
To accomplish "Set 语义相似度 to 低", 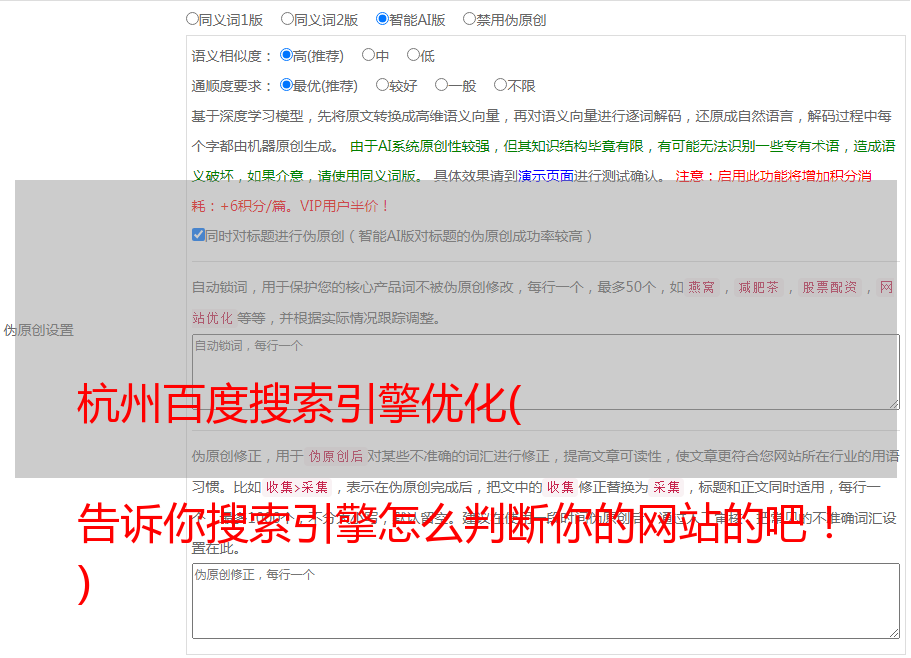I will (x=413, y=55).
